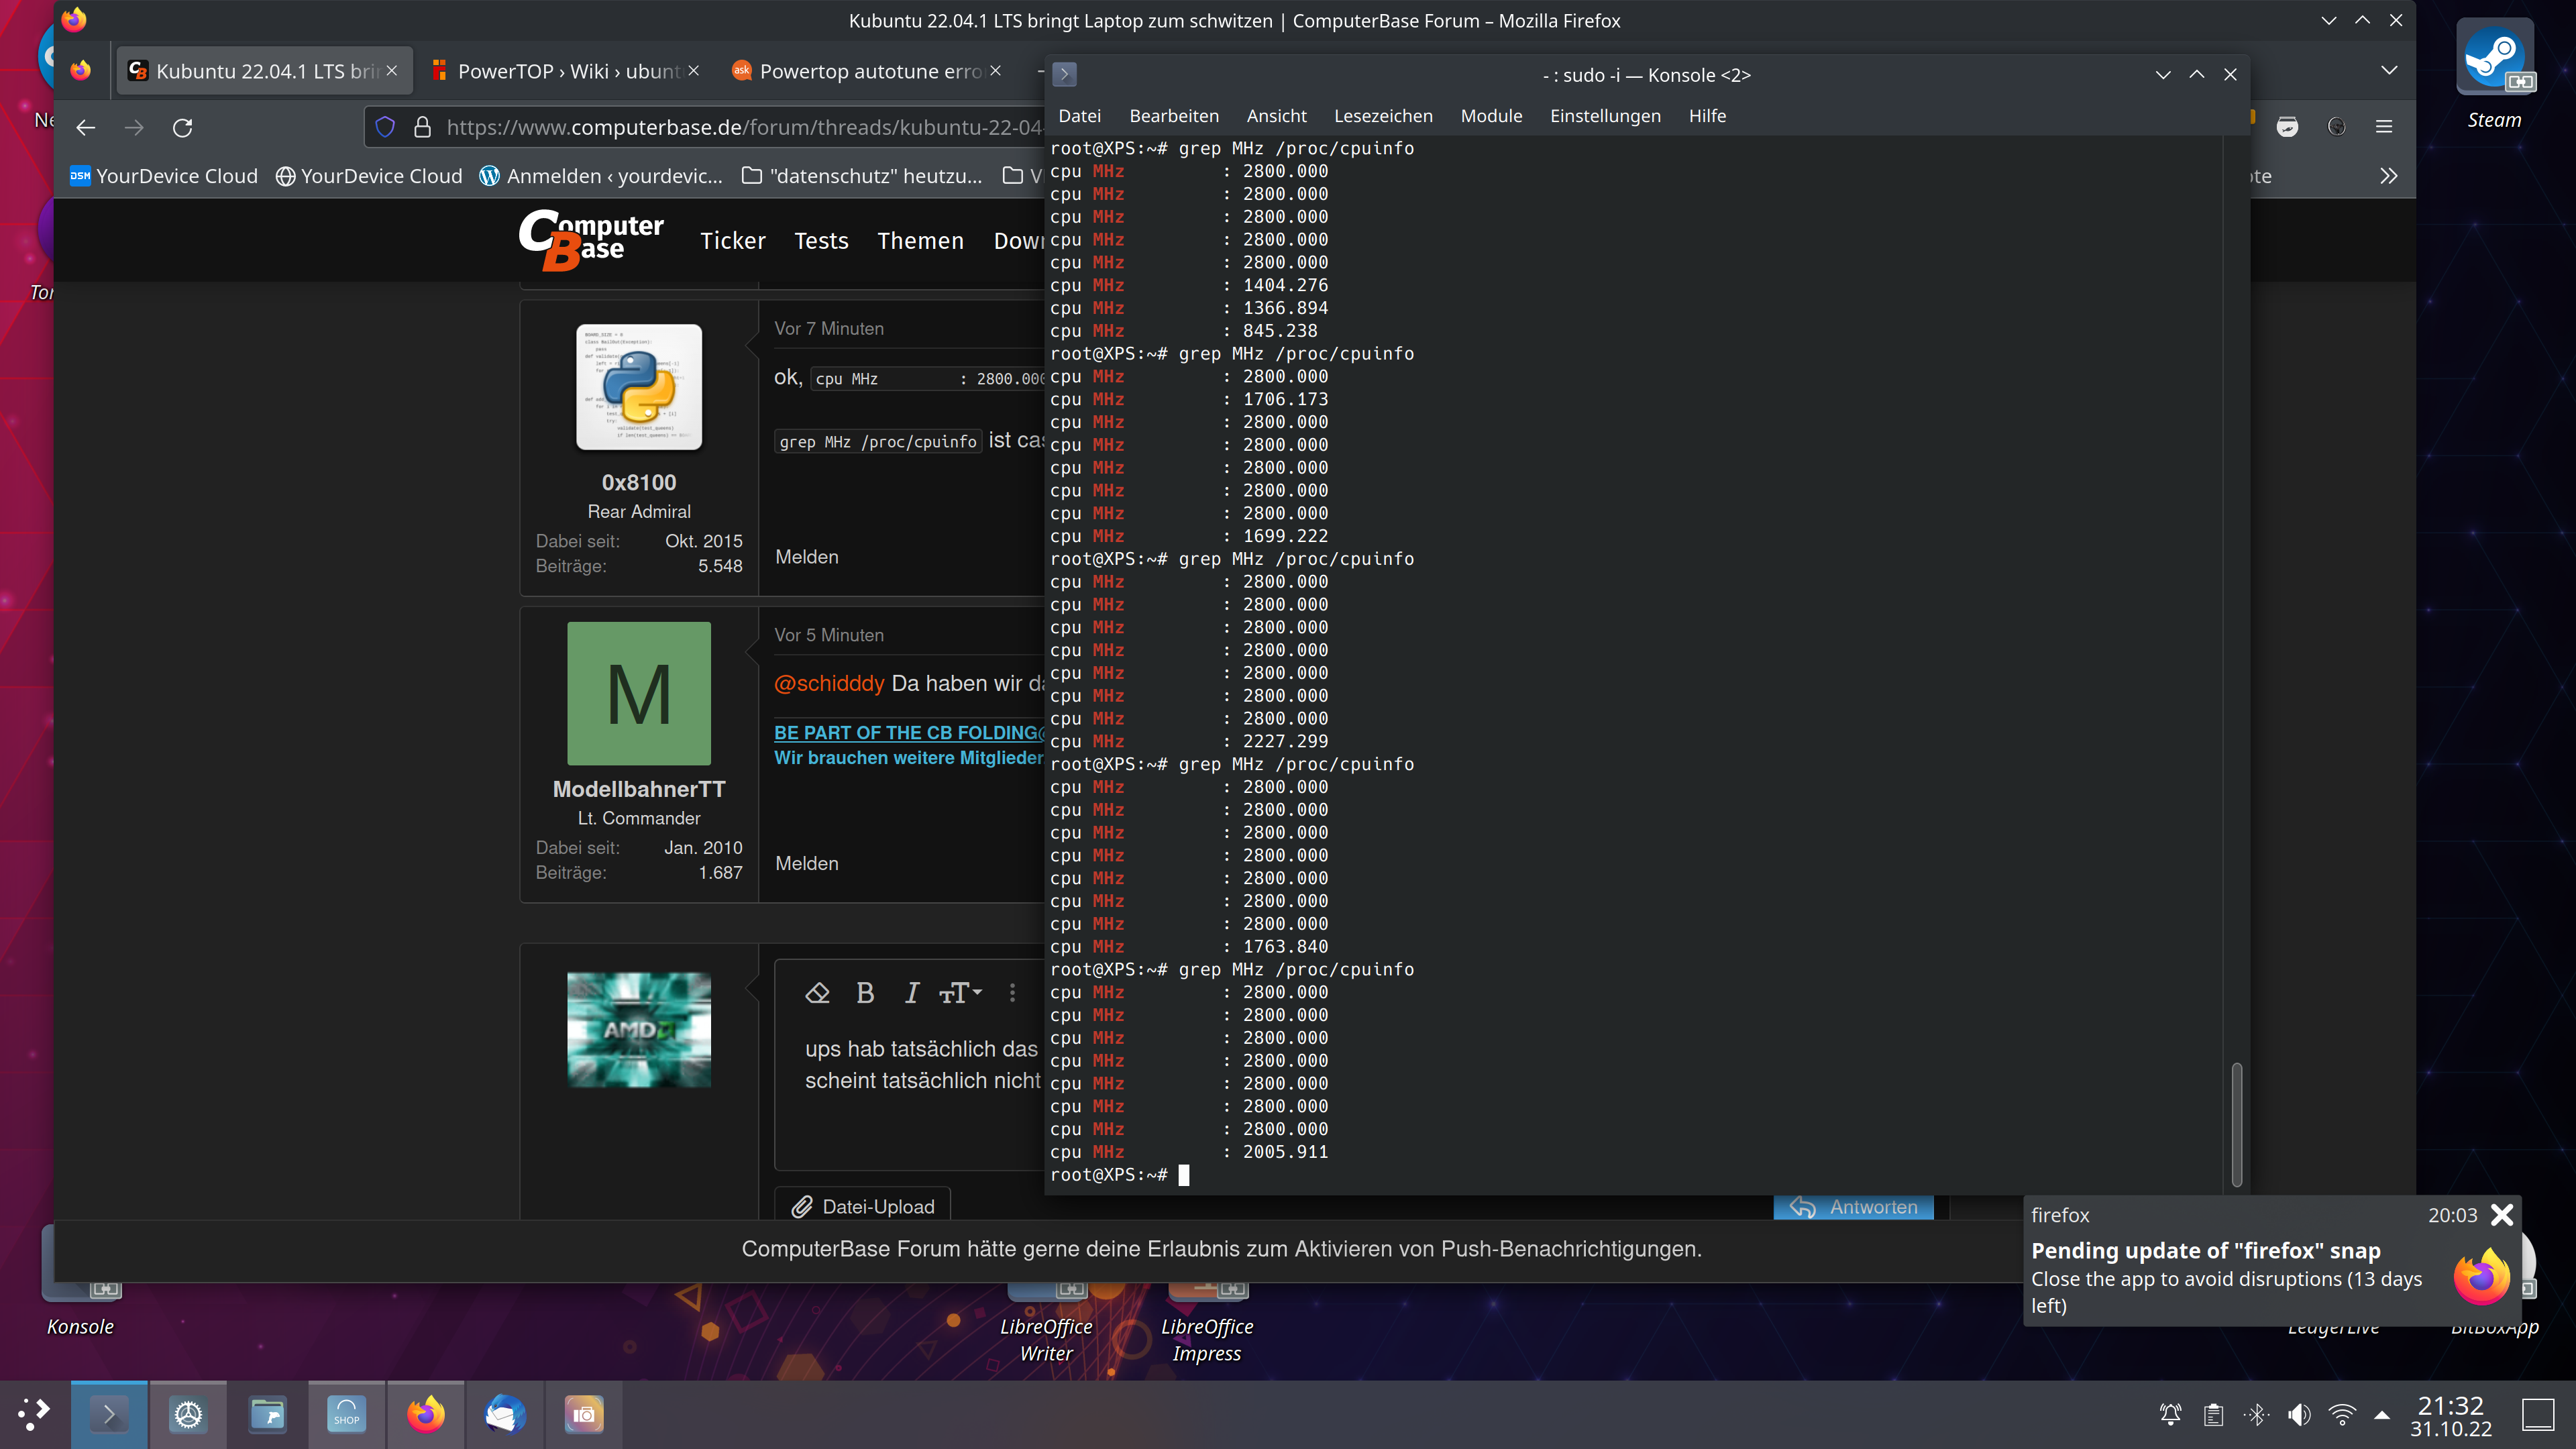
Task: Click the computerbase.de URL in address bar
Action: 744,127
